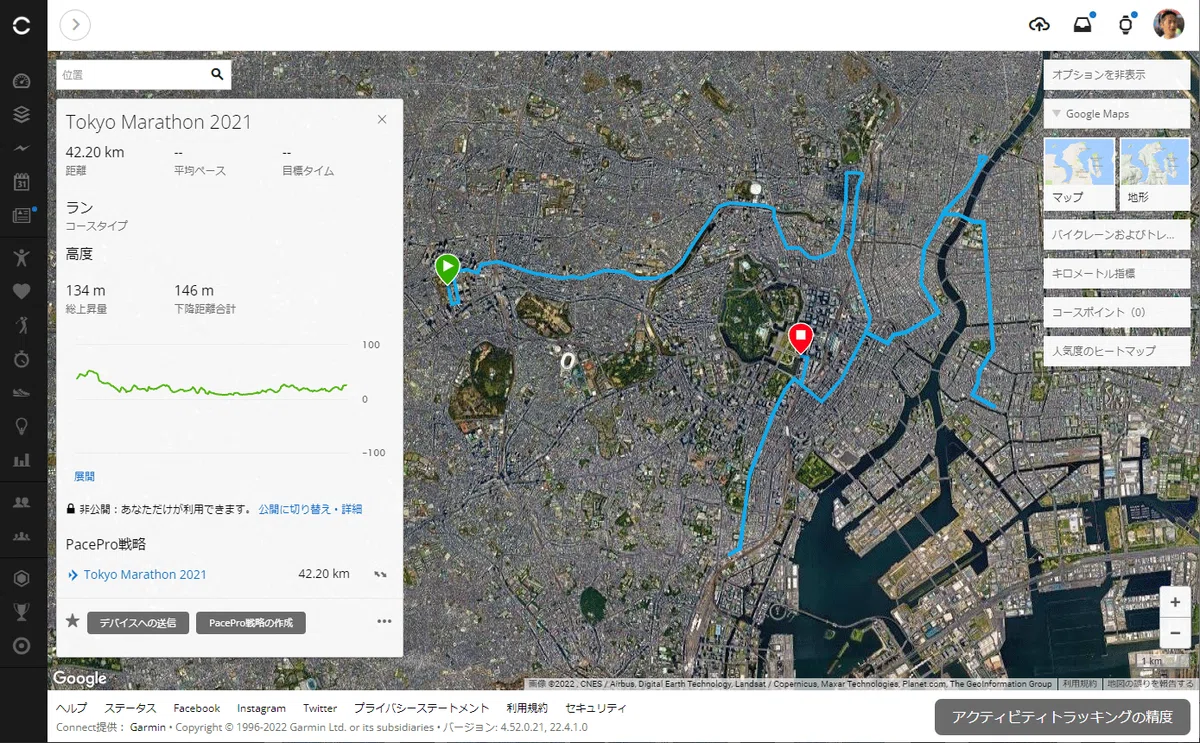The image size is (1200, 743).
Task: Select the 地形 terrain thumbnail
Action: coord(1155,173)
